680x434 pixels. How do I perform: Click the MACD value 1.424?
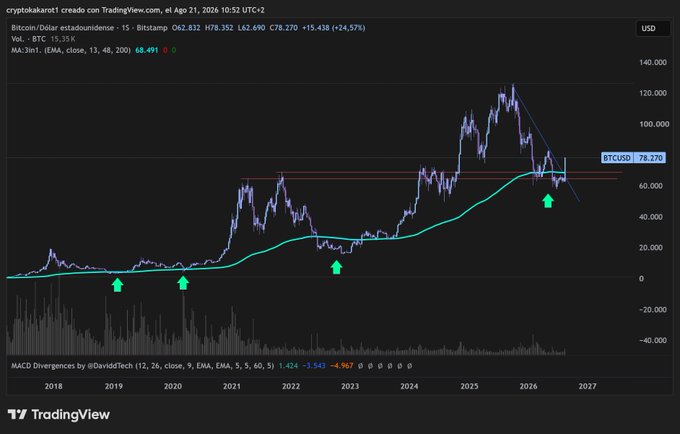288,366
